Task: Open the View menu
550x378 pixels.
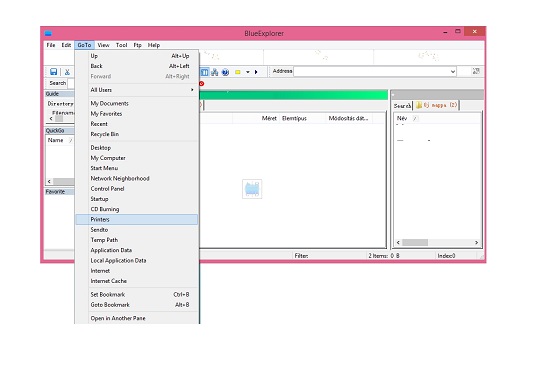Action: click(103, 45)
